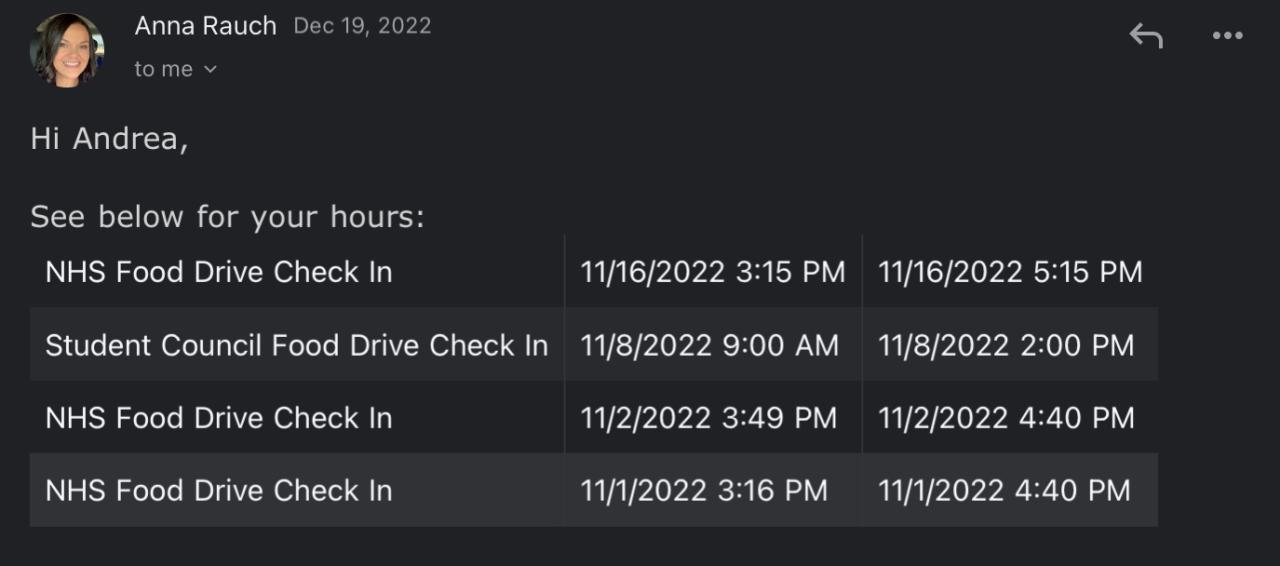Click NHS Food Drive Check In on 11/16 row
1280x566 pixels.
[218, 272]
